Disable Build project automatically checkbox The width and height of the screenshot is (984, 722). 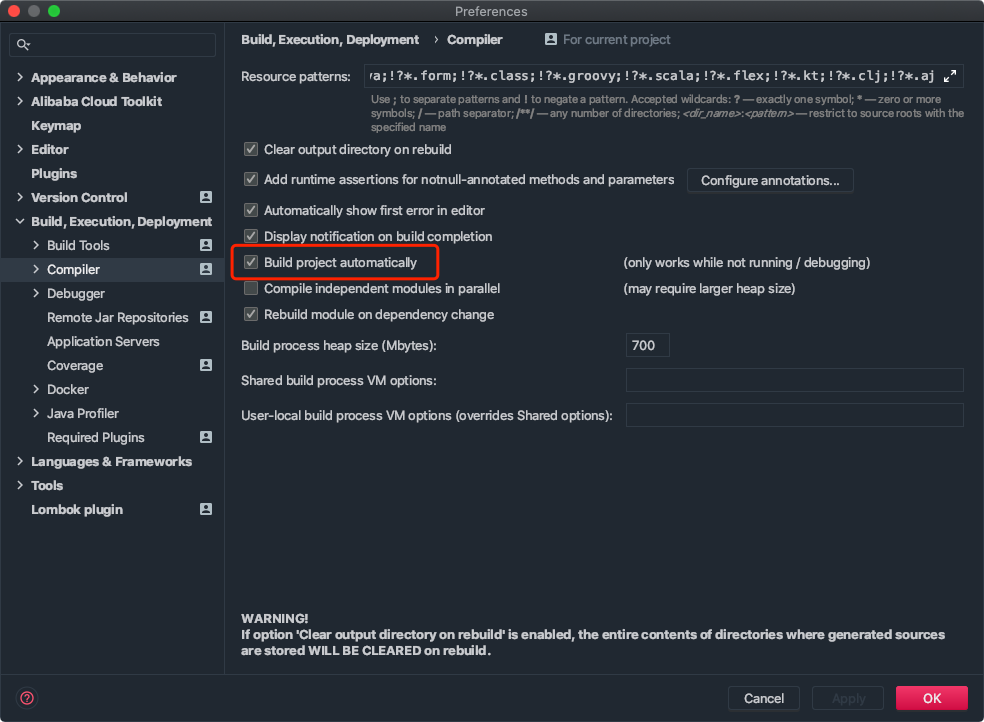251,263
